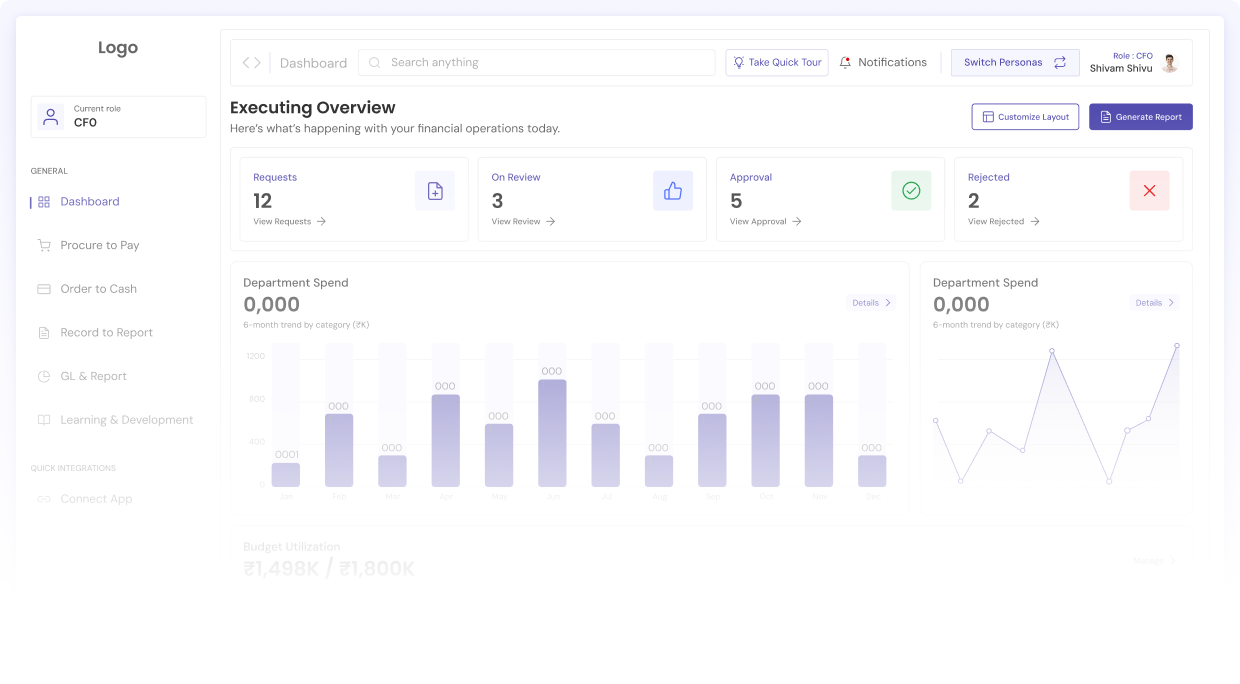Select the Jun bar in Department Spend
The height and width of the screenshot is (684, 1240).
552,433
